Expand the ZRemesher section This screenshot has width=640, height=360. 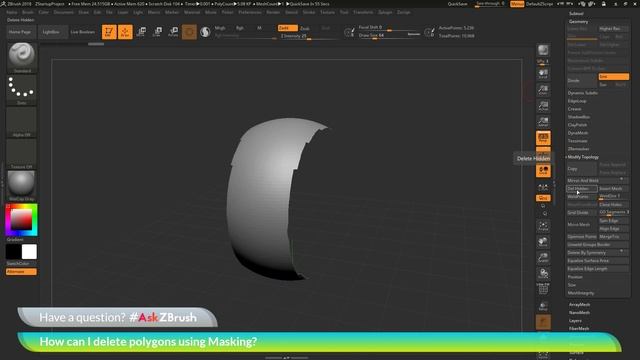click(578, 149)
